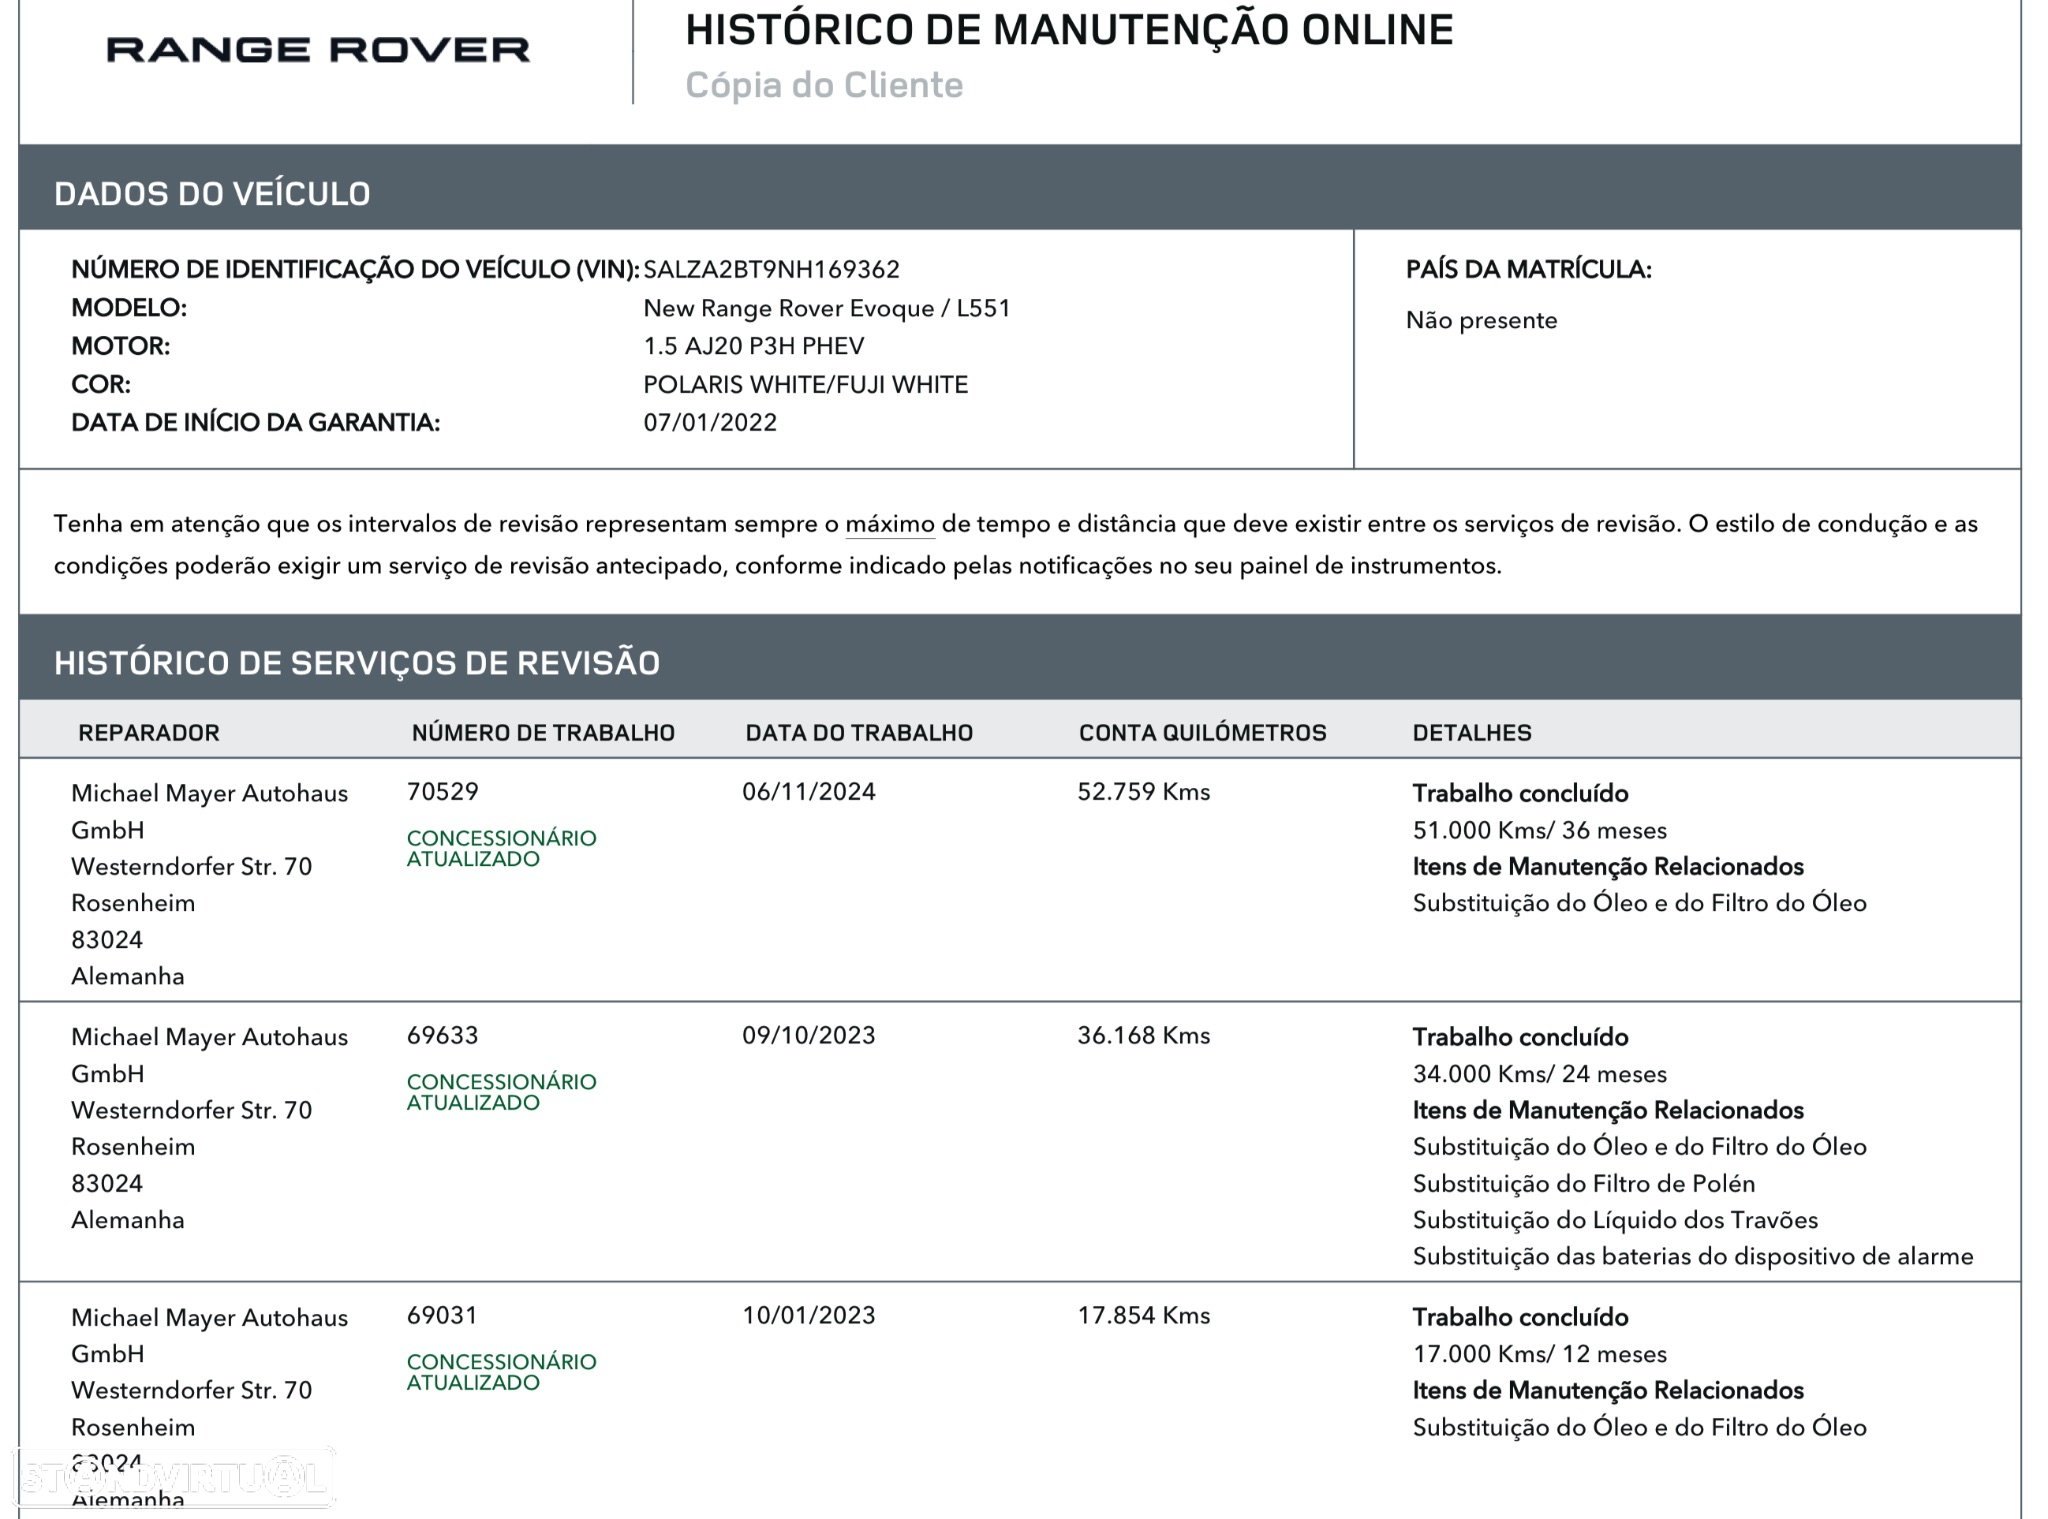Click the Histórico de Serviços de Revisão header
Viewport: 2048px width, 1519px height.
click(x=357, y=662)
